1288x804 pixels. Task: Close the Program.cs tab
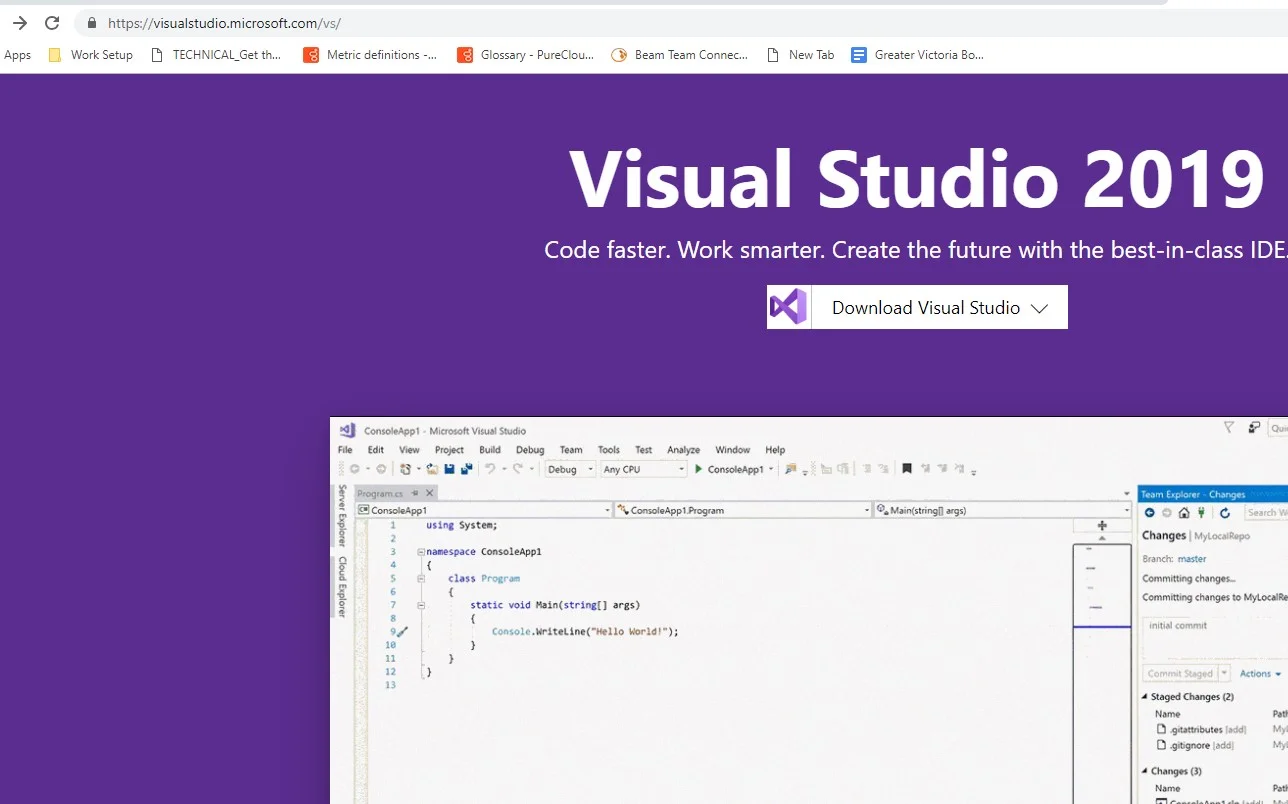point(430,493)
